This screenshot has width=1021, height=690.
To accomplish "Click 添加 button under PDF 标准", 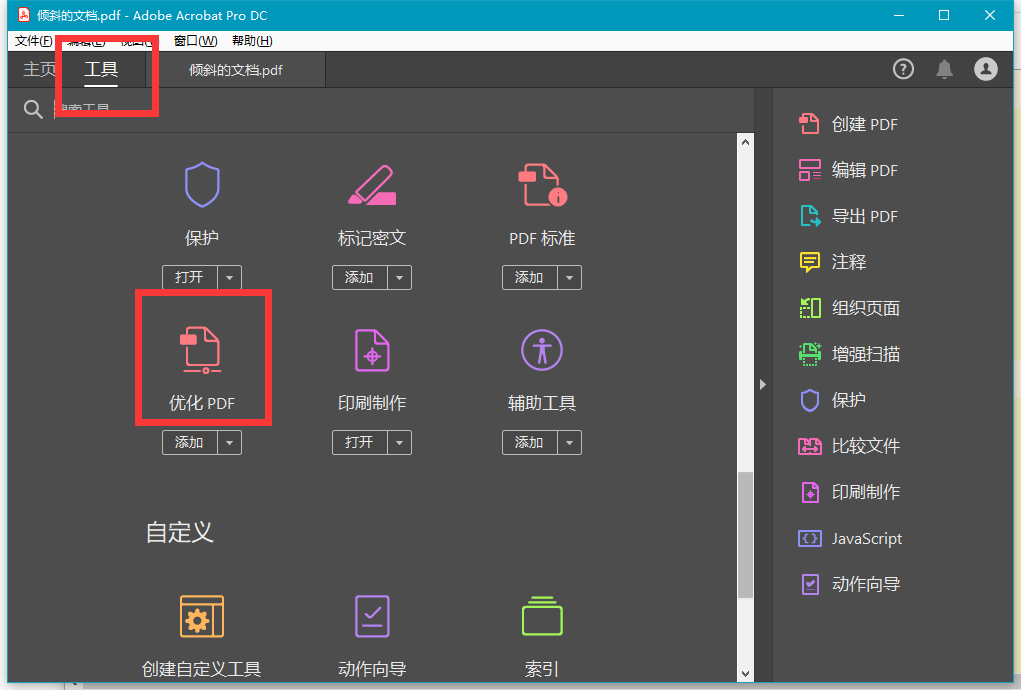I will coord(529,277).
